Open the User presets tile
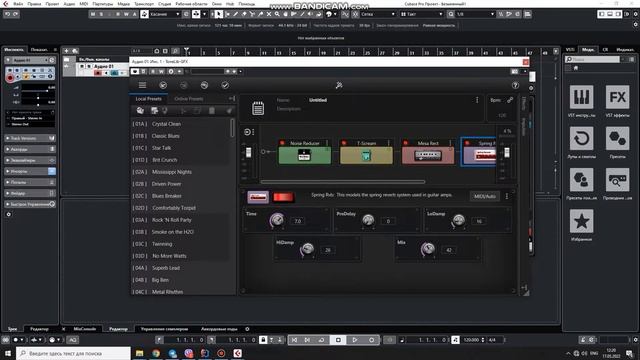Image resolution: width=640 pixels, height=360 pixels. pos(582,180)
